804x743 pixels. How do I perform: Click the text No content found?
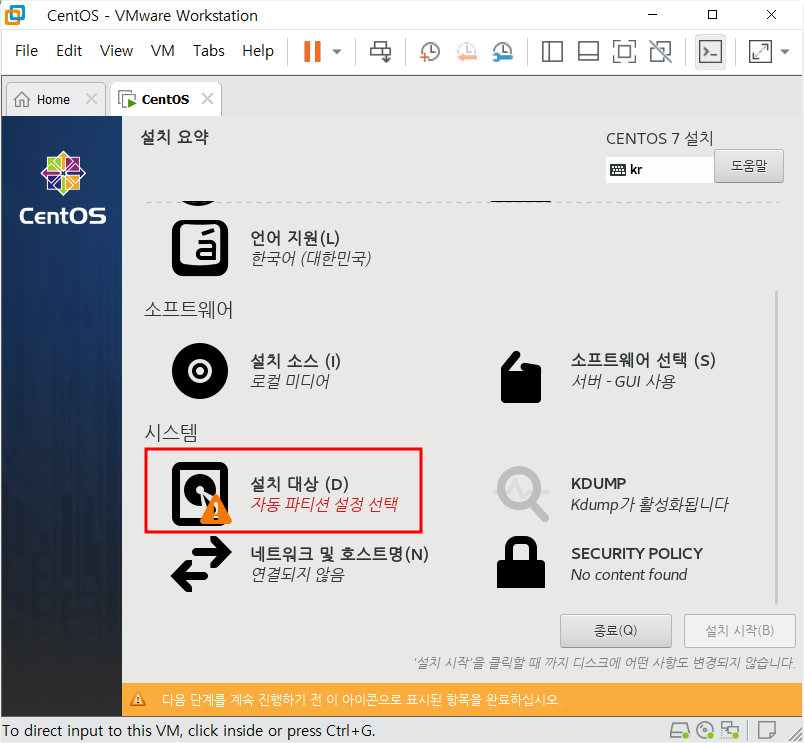pyautogui.click(x=629, y=574)
